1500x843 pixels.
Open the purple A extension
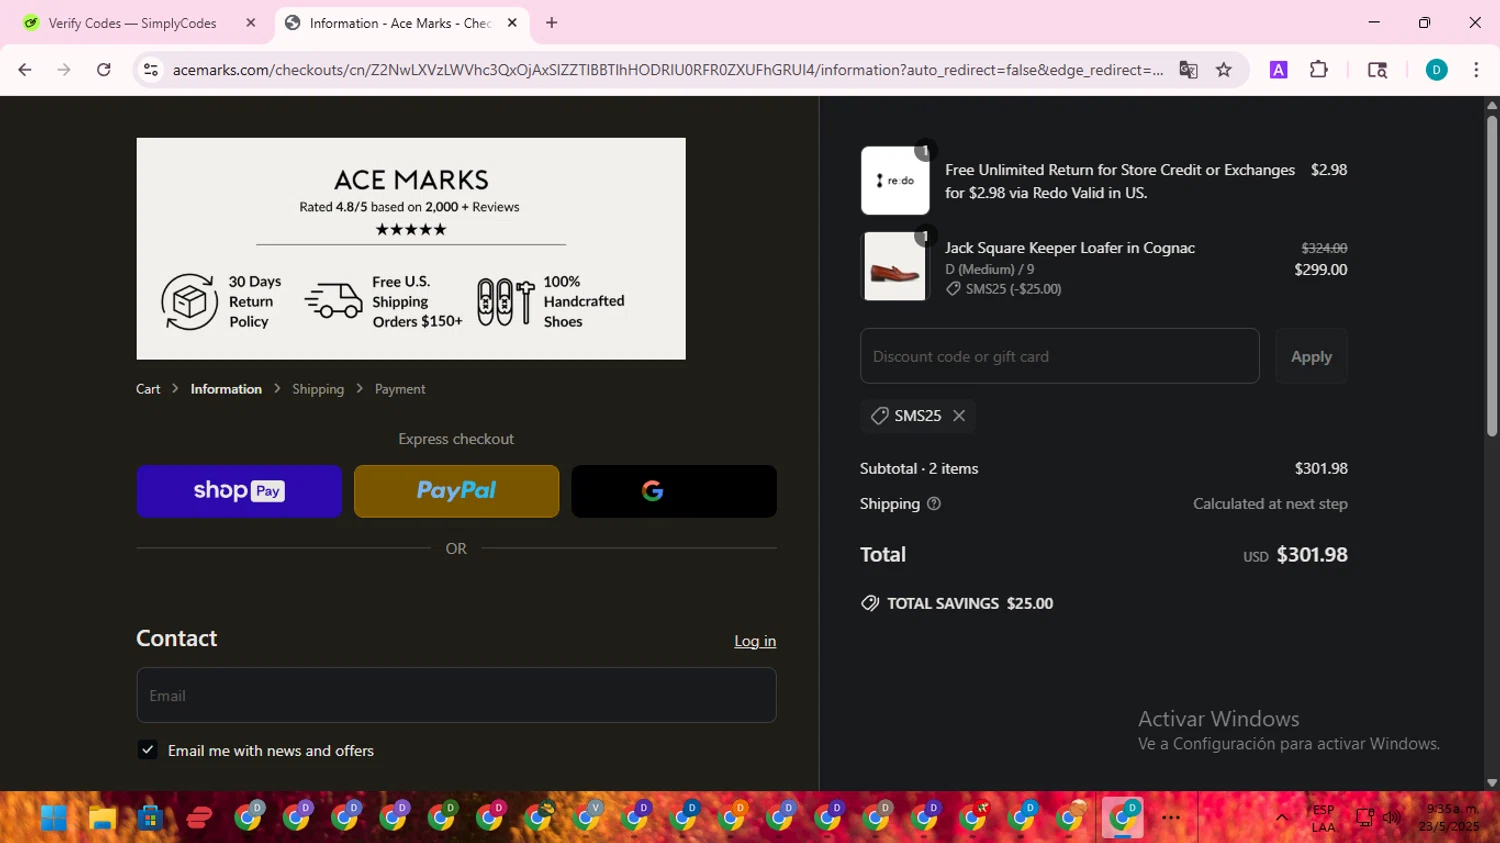pos(1278,70)
